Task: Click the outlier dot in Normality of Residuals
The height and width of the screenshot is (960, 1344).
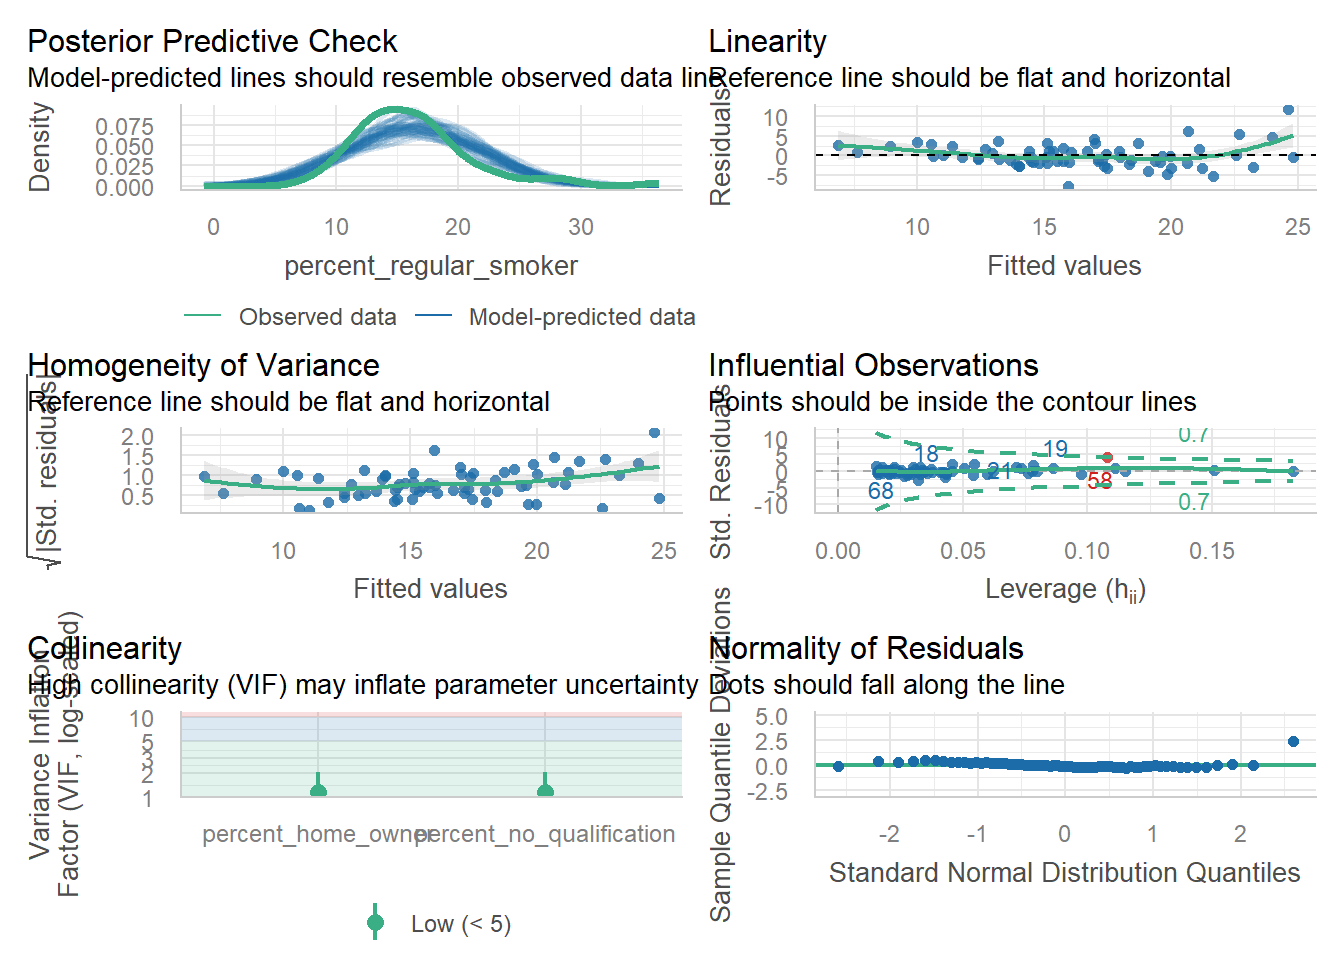Action: pos(1293,742)
